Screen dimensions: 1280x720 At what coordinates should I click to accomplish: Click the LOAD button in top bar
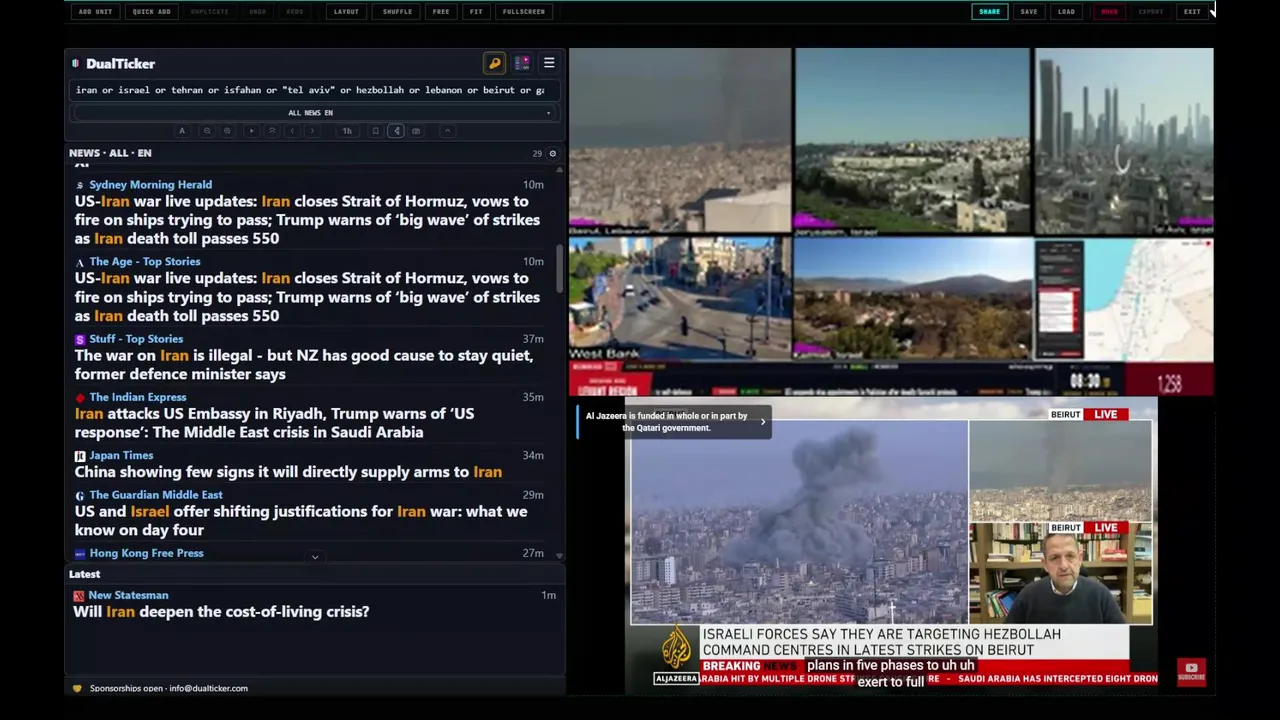point(1066,12)
